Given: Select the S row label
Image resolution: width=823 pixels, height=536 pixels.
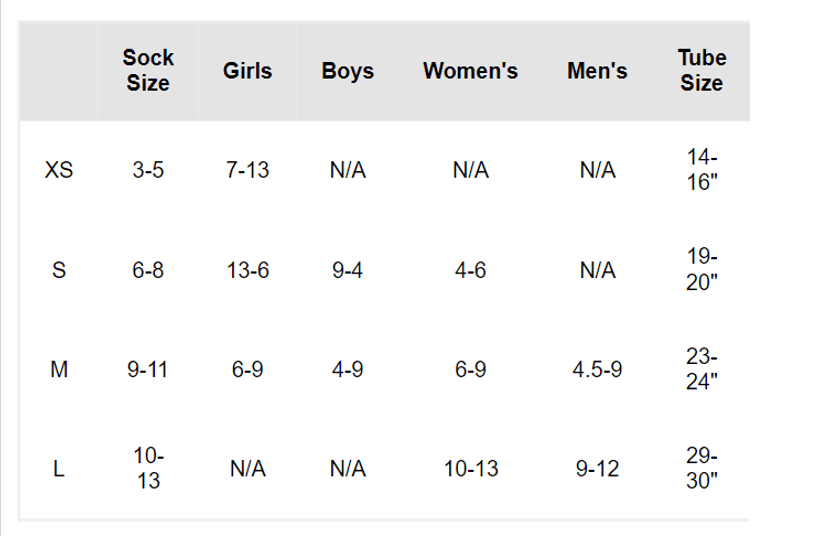Looking at the screenshot, I should click(59, 271).
